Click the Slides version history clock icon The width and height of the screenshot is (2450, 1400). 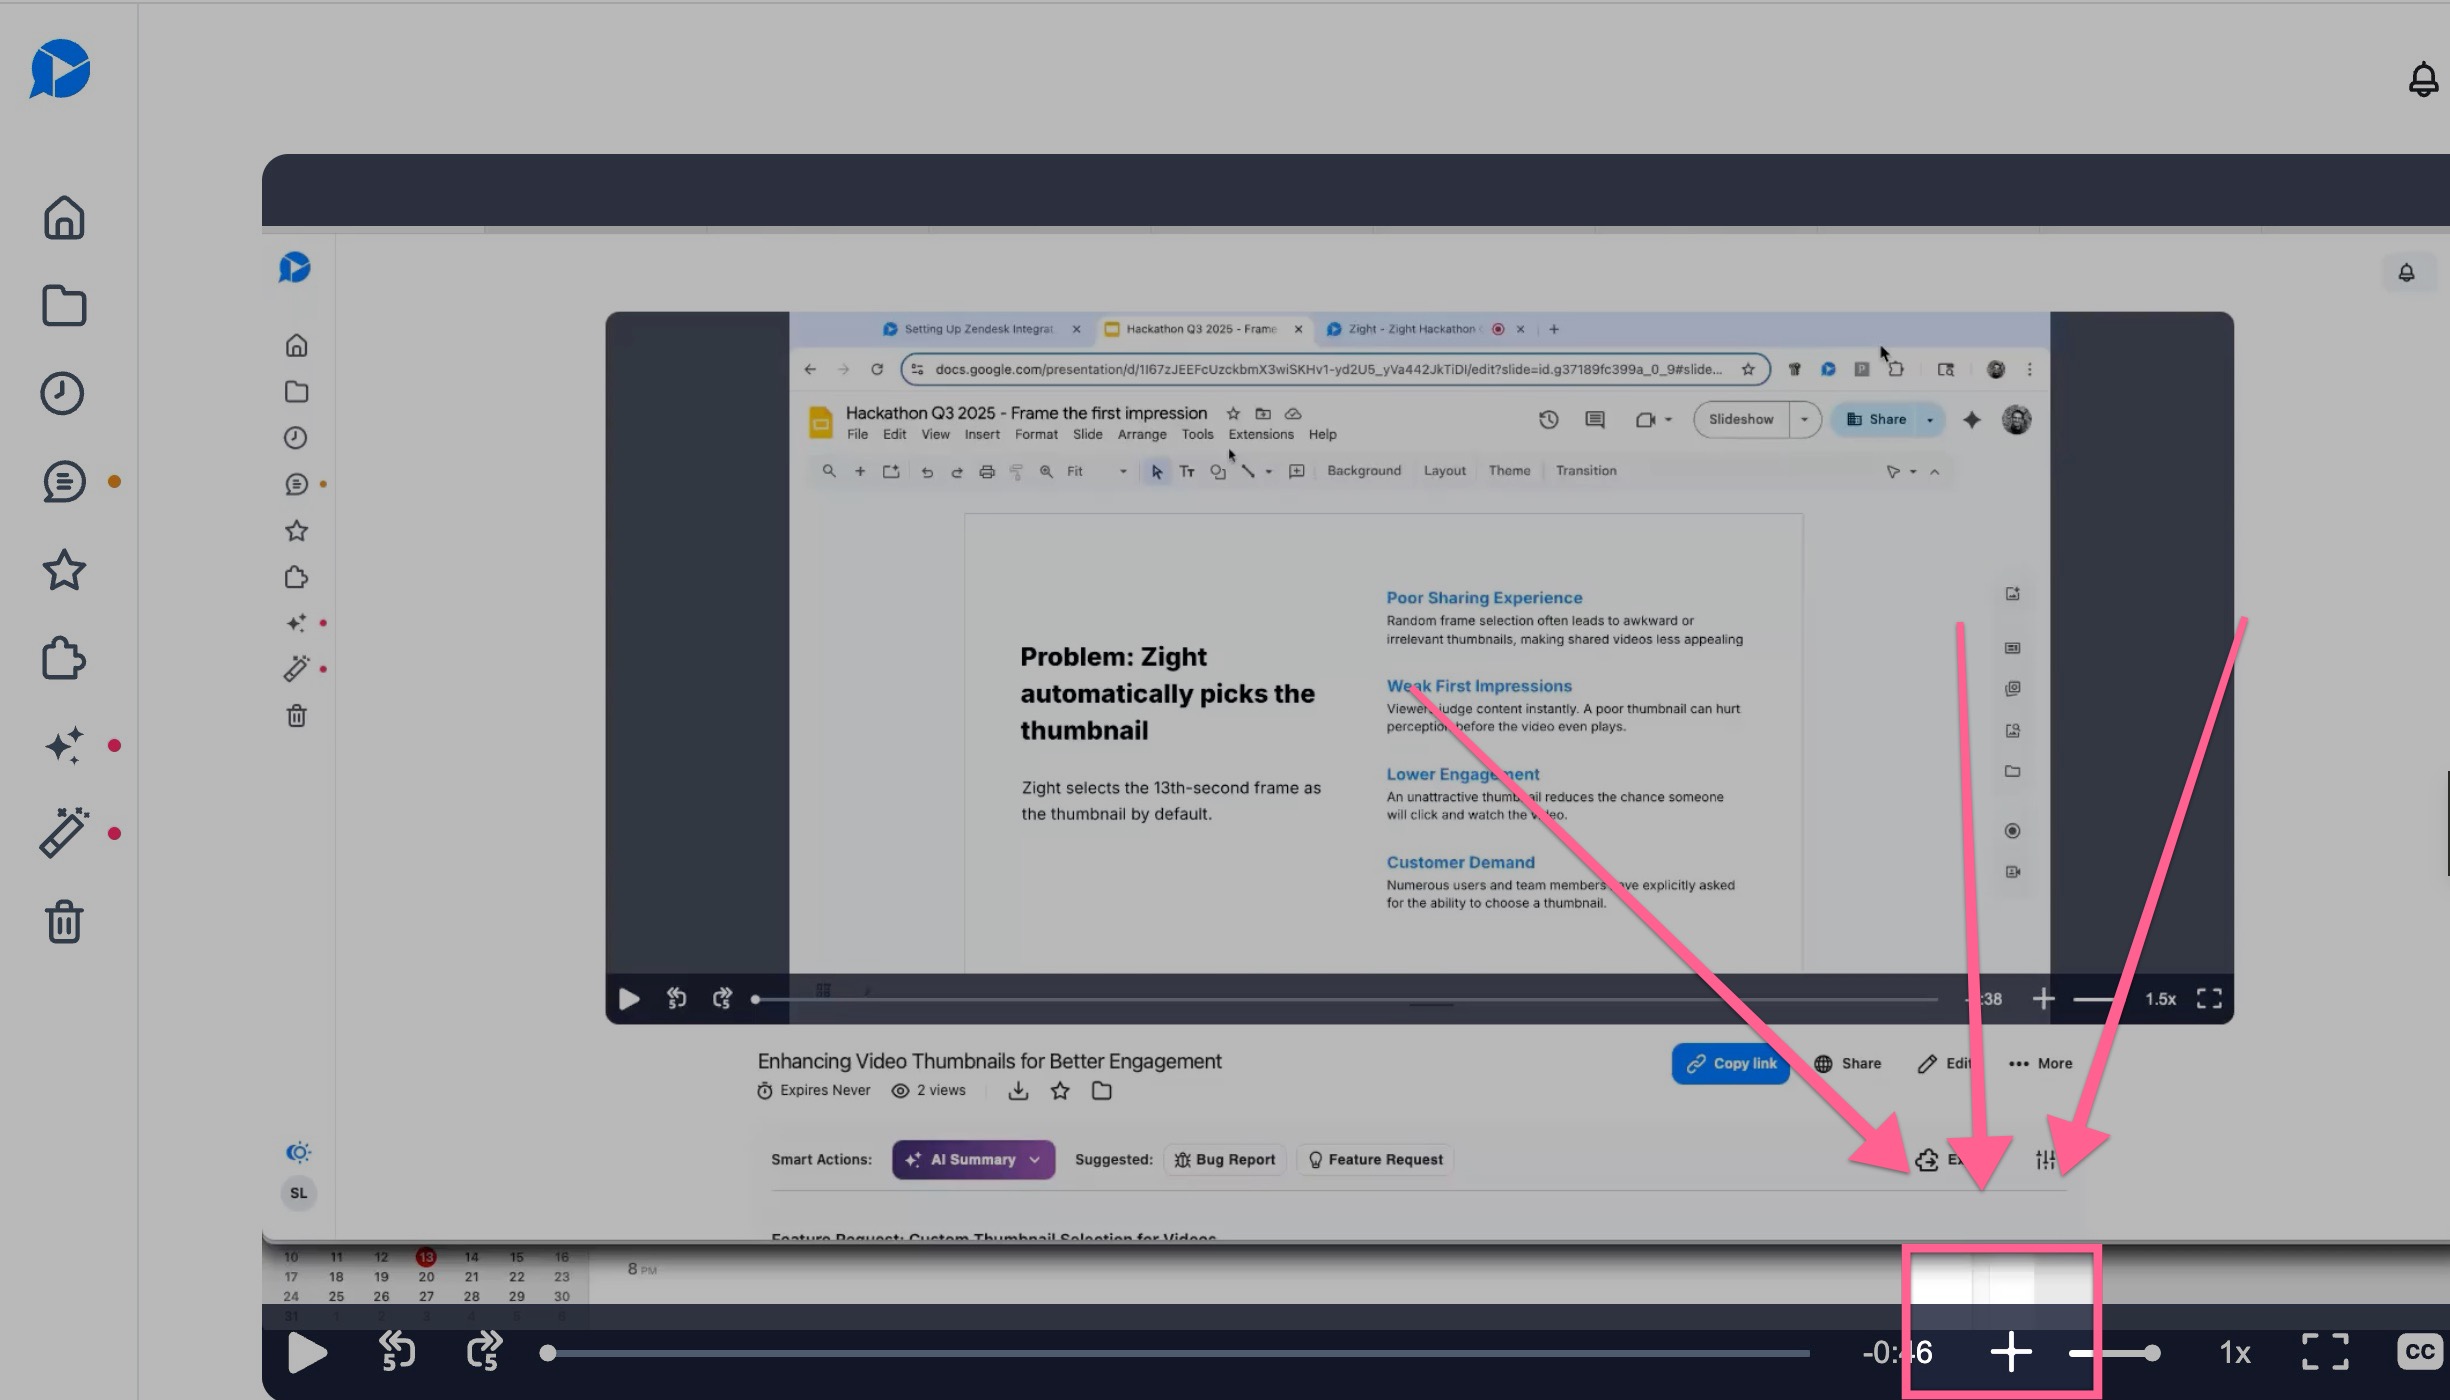[x=1548, y=420]
